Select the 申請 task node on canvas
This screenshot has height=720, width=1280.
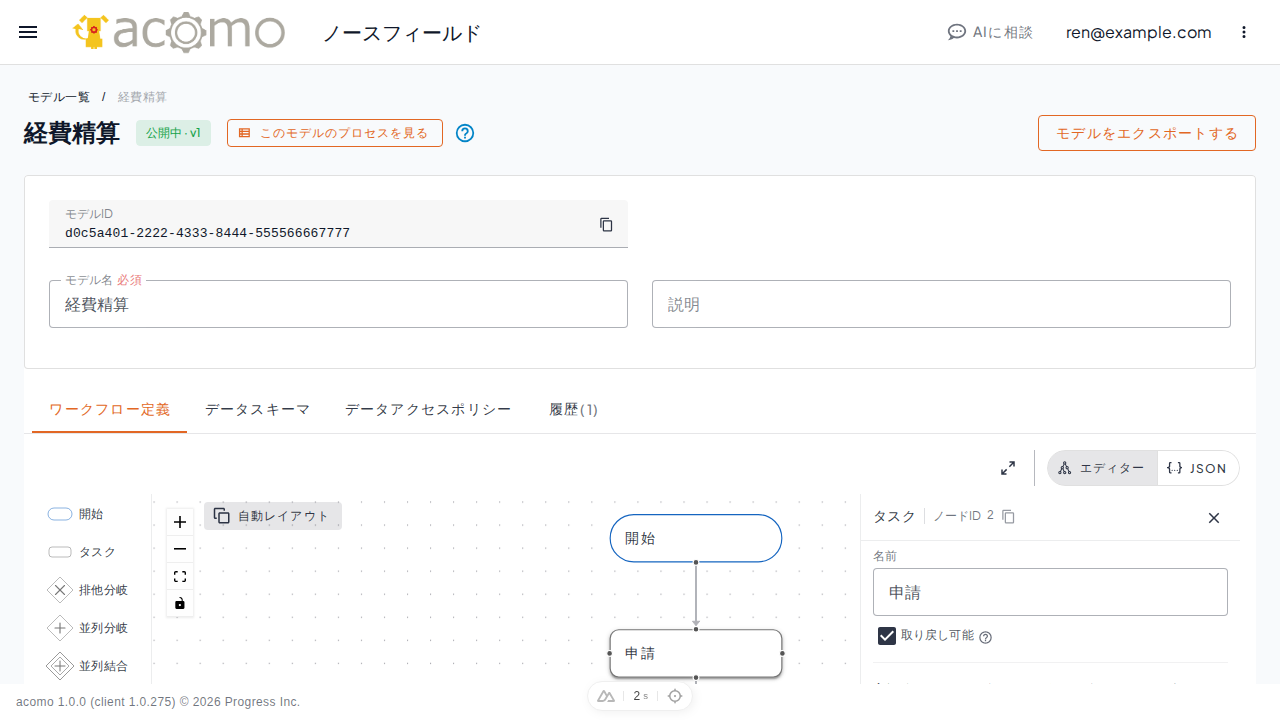pos(696,653)
